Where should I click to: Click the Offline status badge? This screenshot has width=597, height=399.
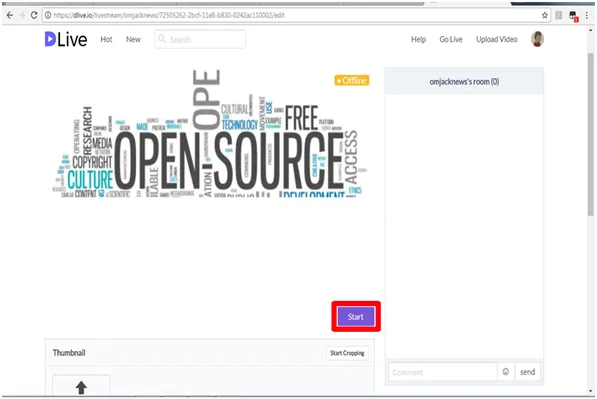(351, 81)
